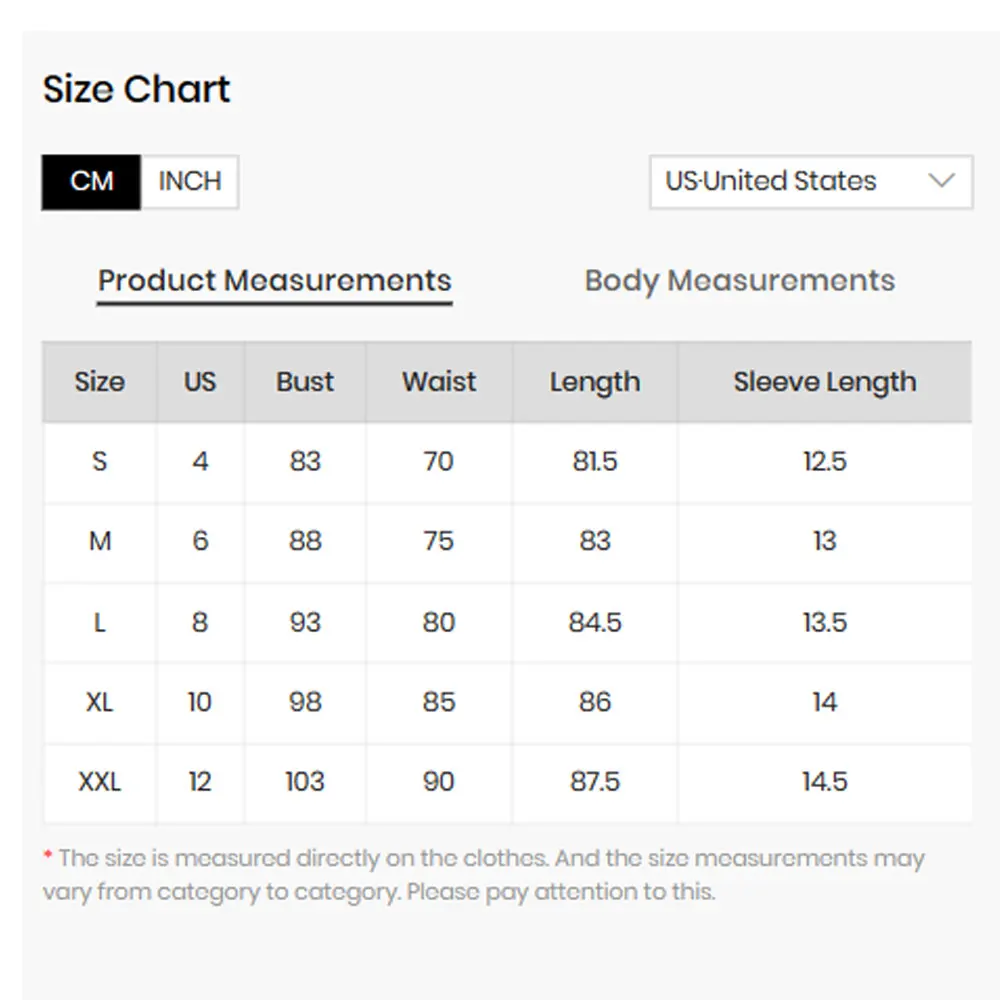
Task: Select the S size row label
Action: pyautogui.click(x=99, y=461)
